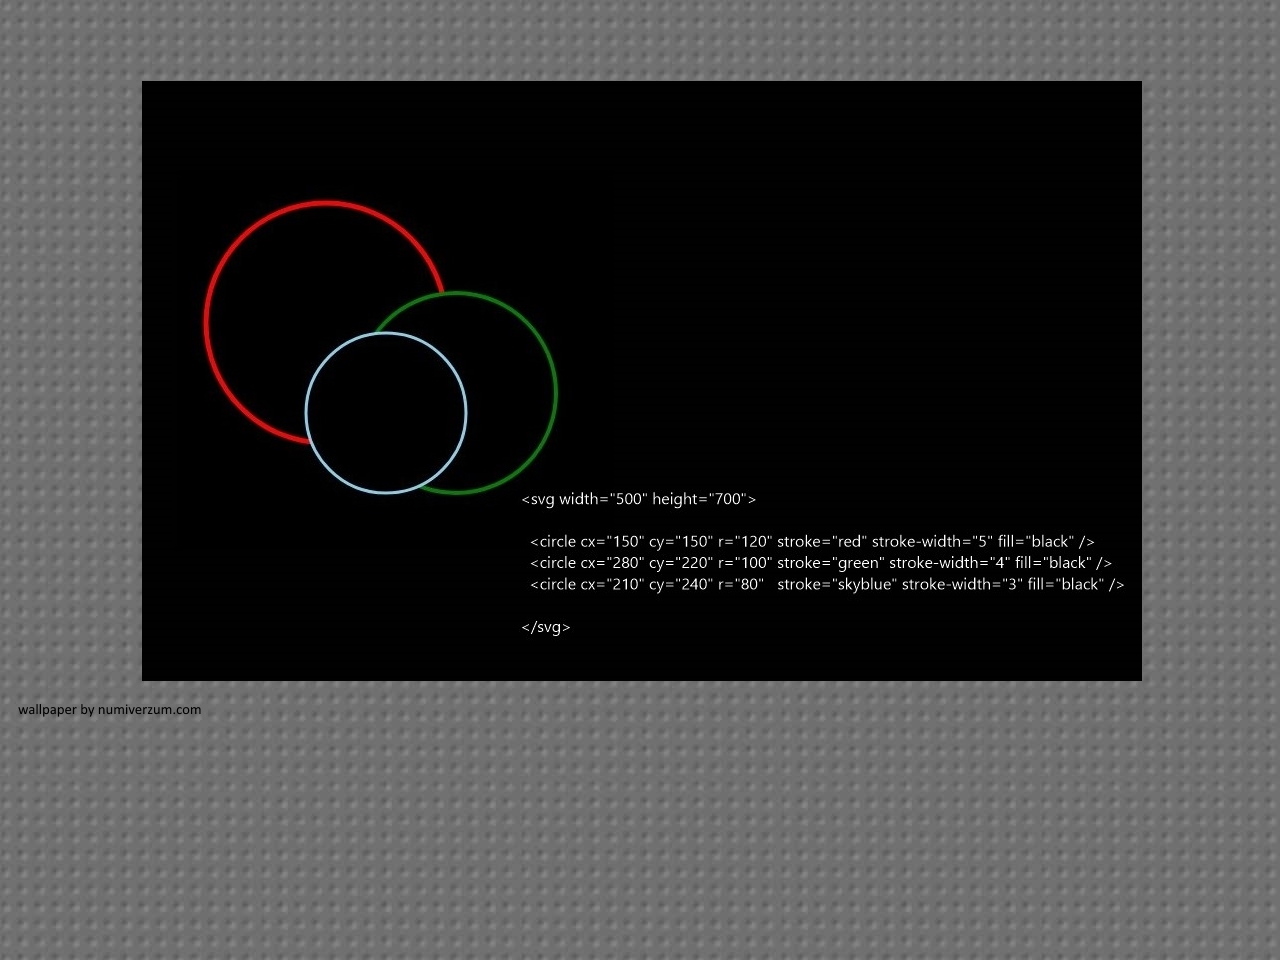Click r="100" in the second circle line
The height and width of the screenshot is (960, 1280).
click(x=744, y=563)
